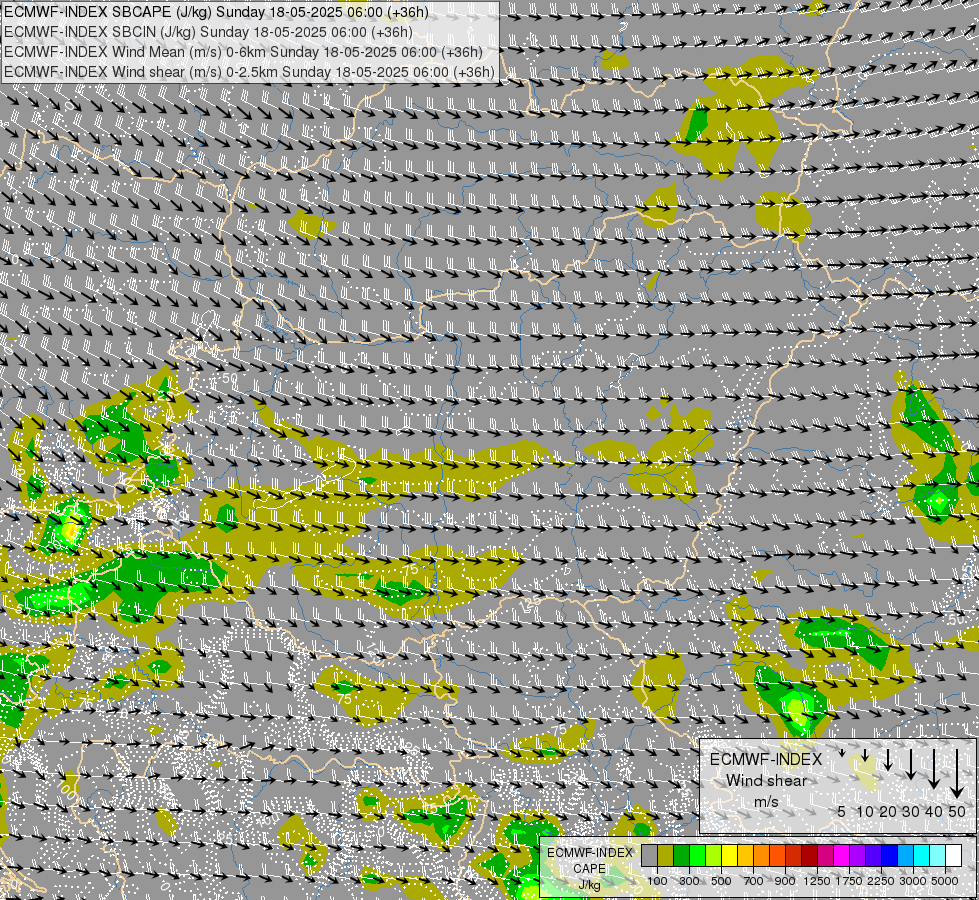This screenshot has height=900, width=979.
Task: Click the '40' wind shear scale number
Action: tap(933, 811)
